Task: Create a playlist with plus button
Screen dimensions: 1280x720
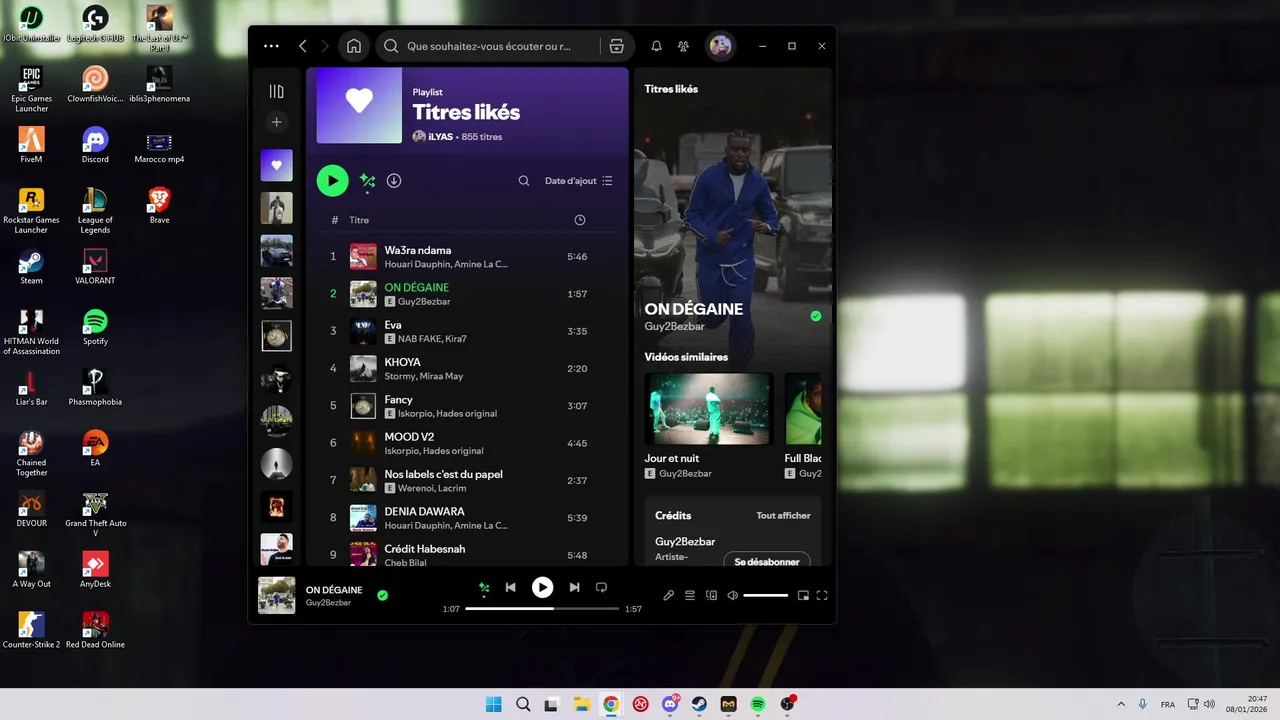Action: pos(277,122)
